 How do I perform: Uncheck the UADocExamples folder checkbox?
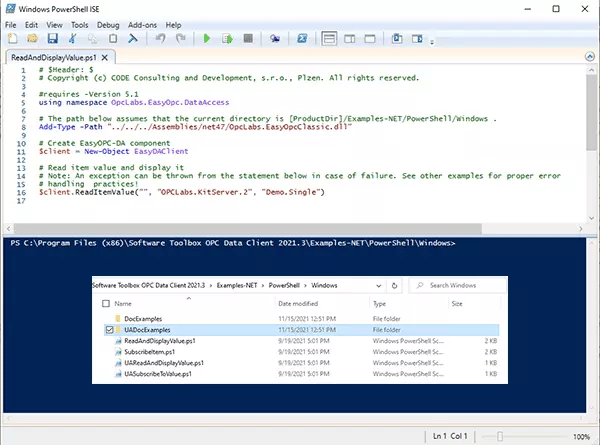click(109, 328)
